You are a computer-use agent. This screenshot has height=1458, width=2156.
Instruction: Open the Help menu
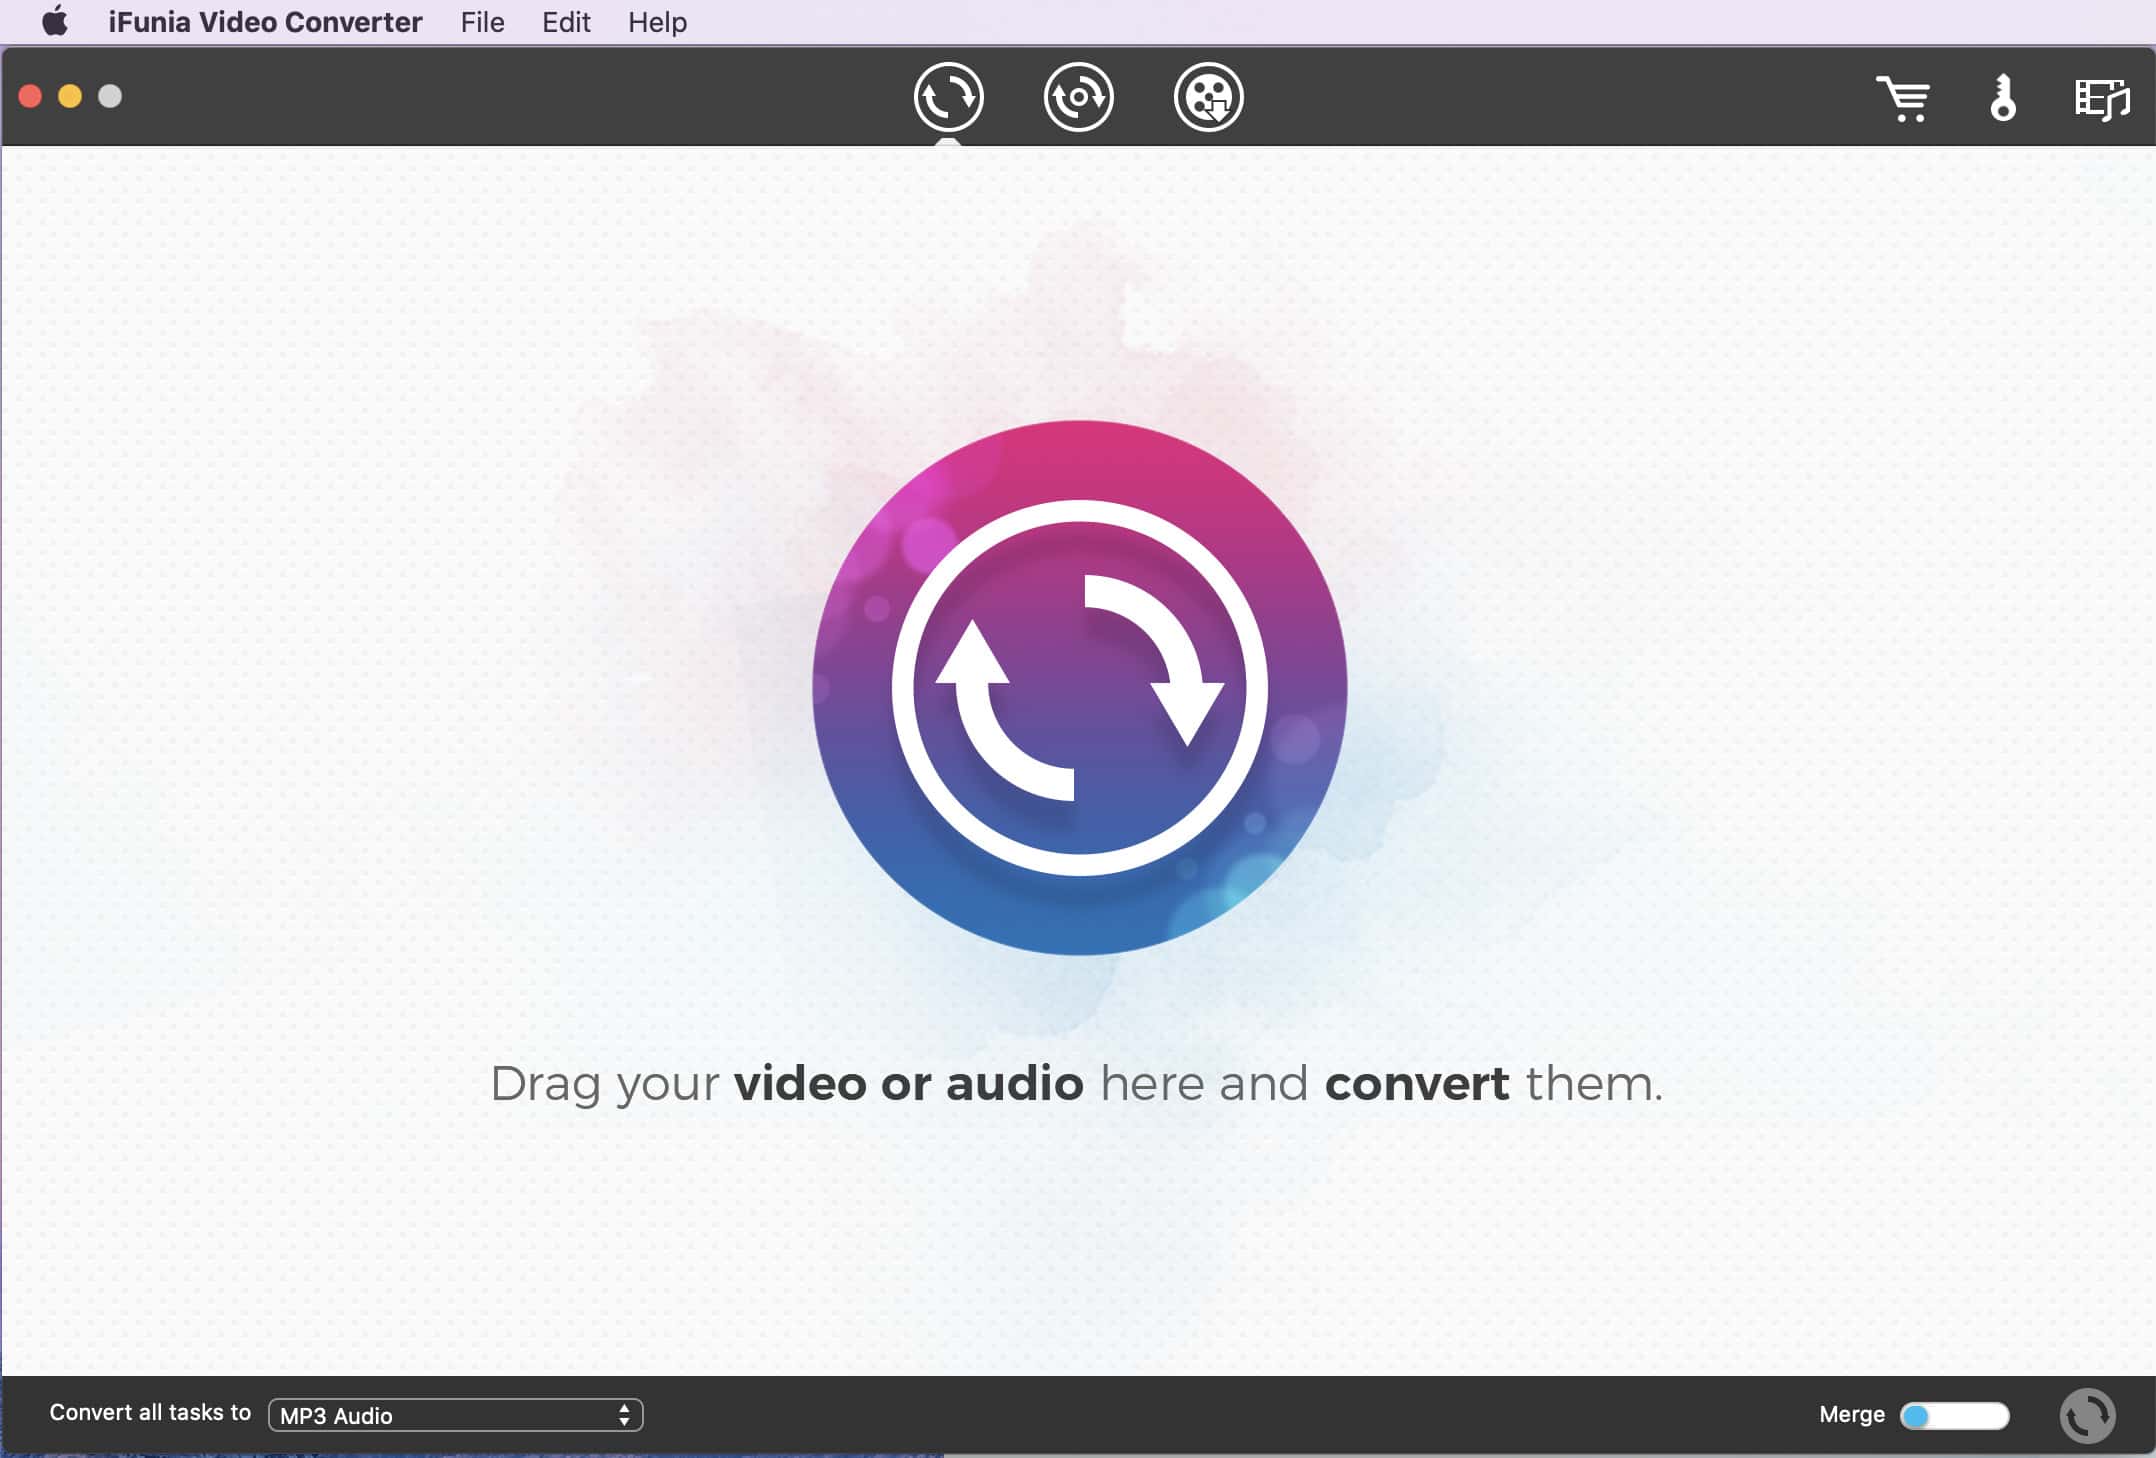point(657,22)
